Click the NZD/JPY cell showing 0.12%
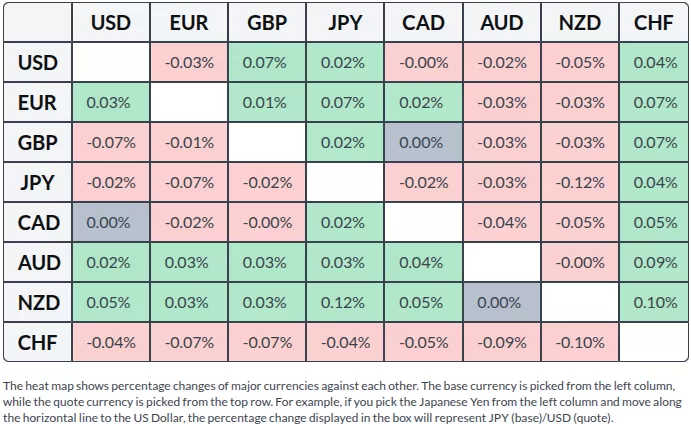The image size is (691, 424). [345, 302]
